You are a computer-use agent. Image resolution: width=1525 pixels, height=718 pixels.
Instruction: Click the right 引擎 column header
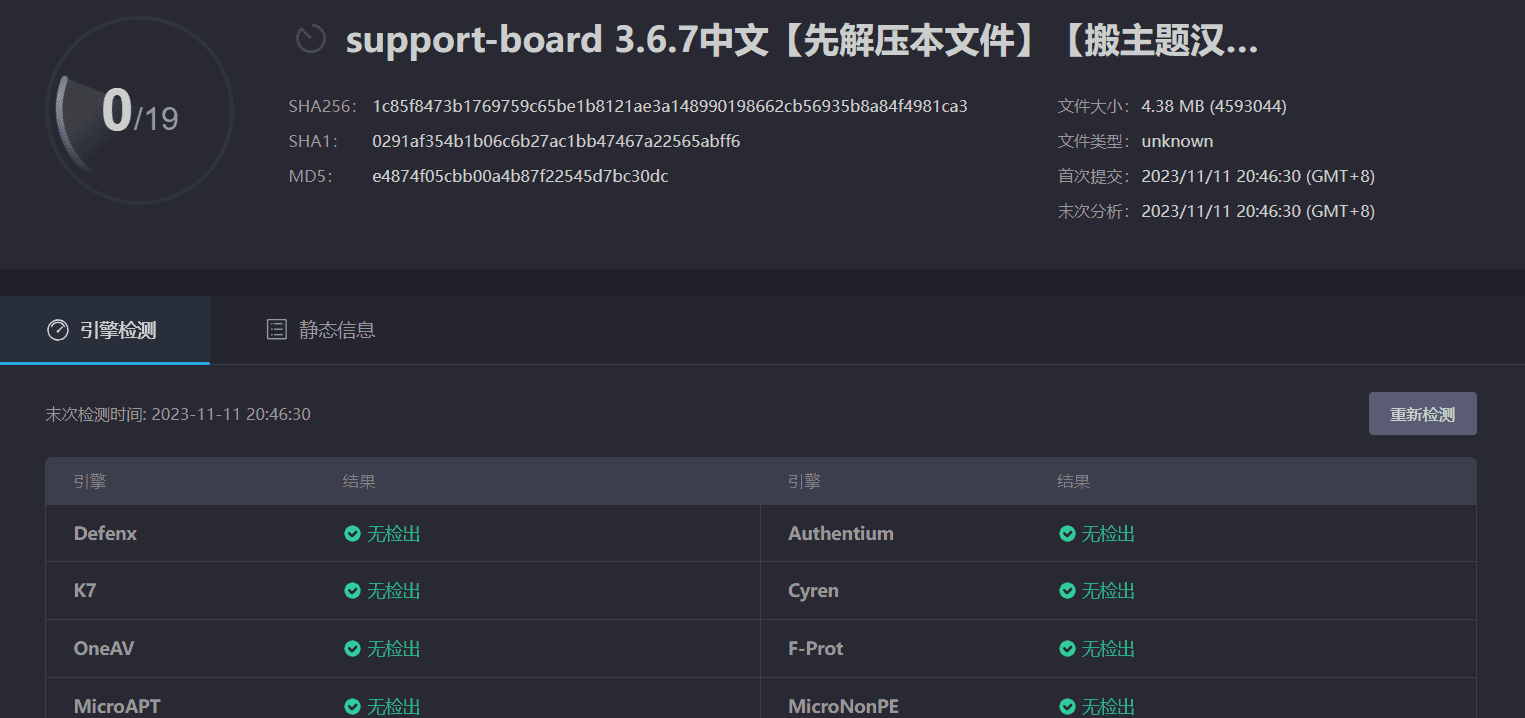point(804,482)
